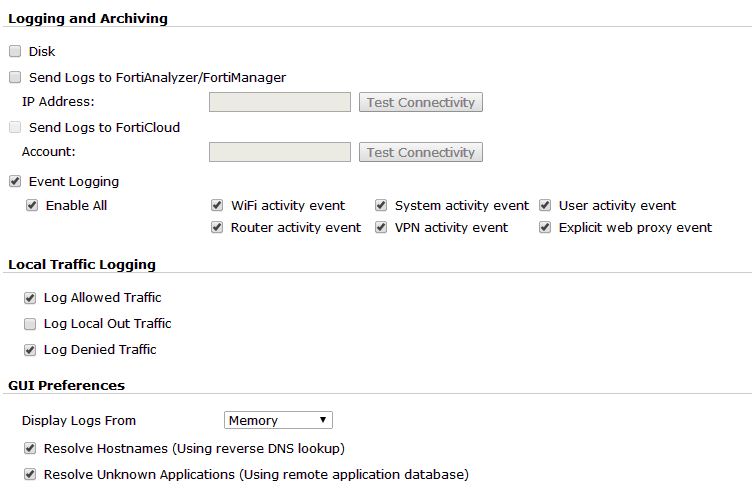The image size is (752, 492).
Task: Uncheck the Event Logging checkbox
Action: (15, 181)
